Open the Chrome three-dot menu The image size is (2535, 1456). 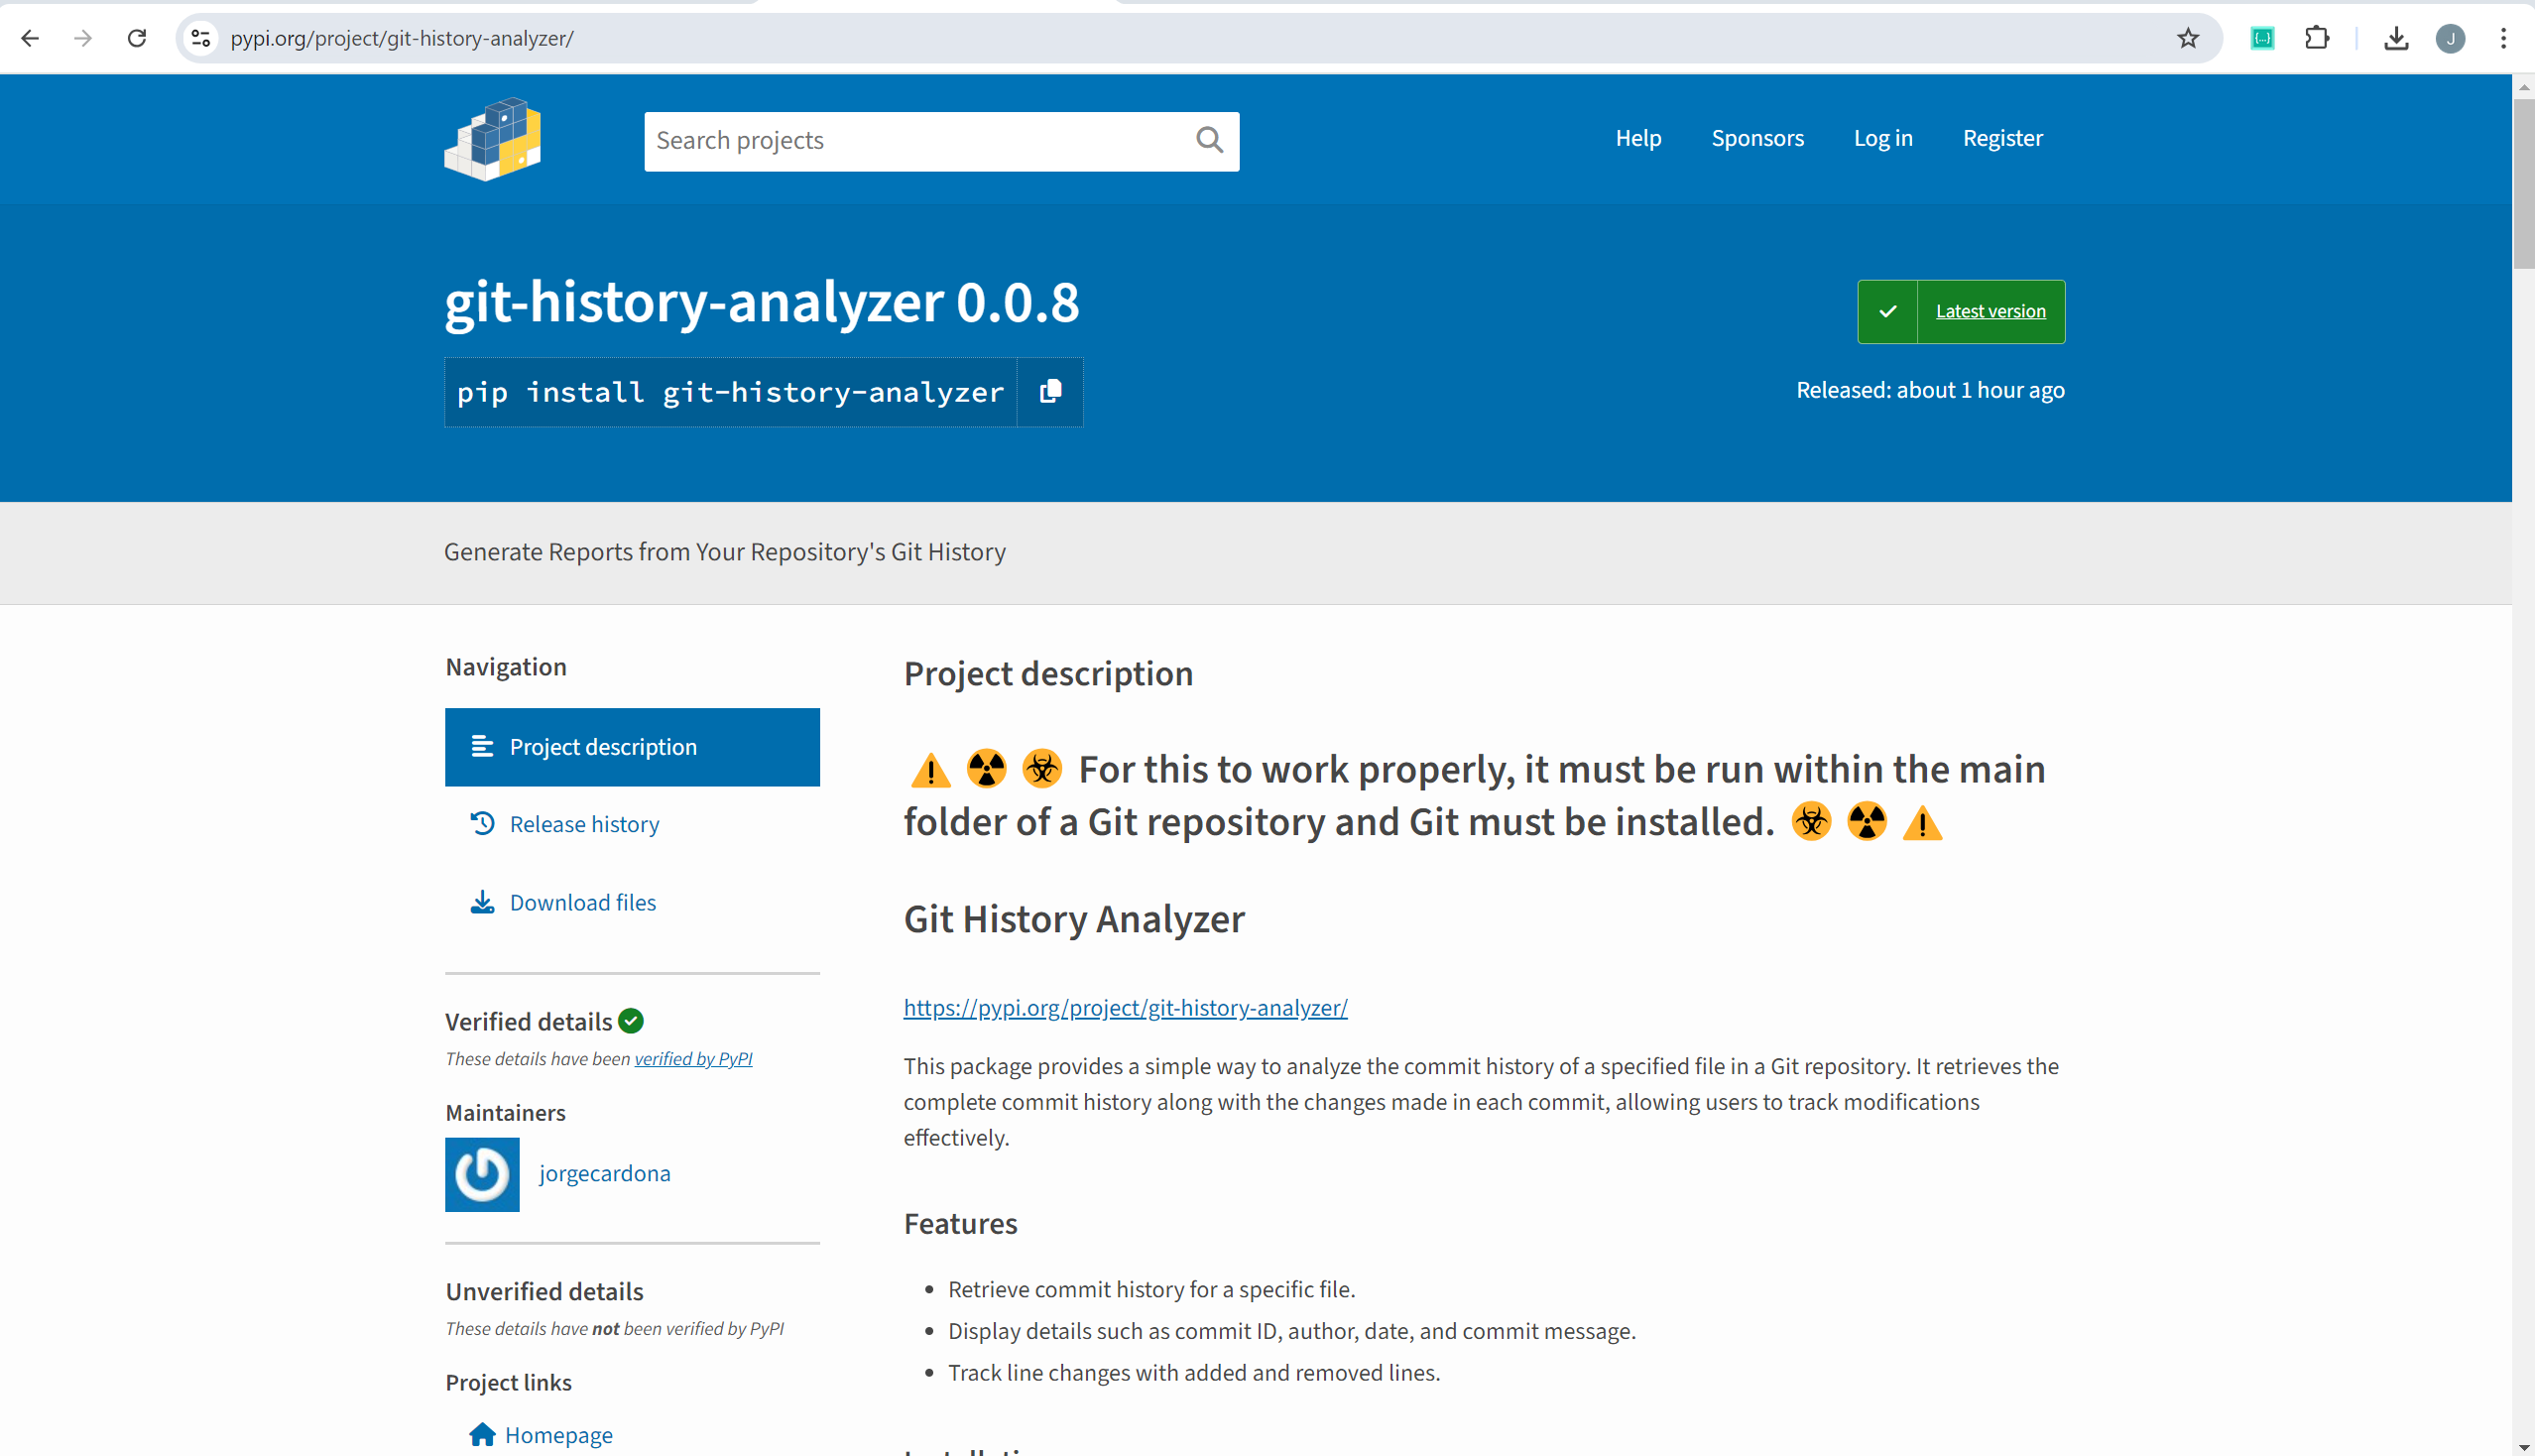[x=2503, y=38]
